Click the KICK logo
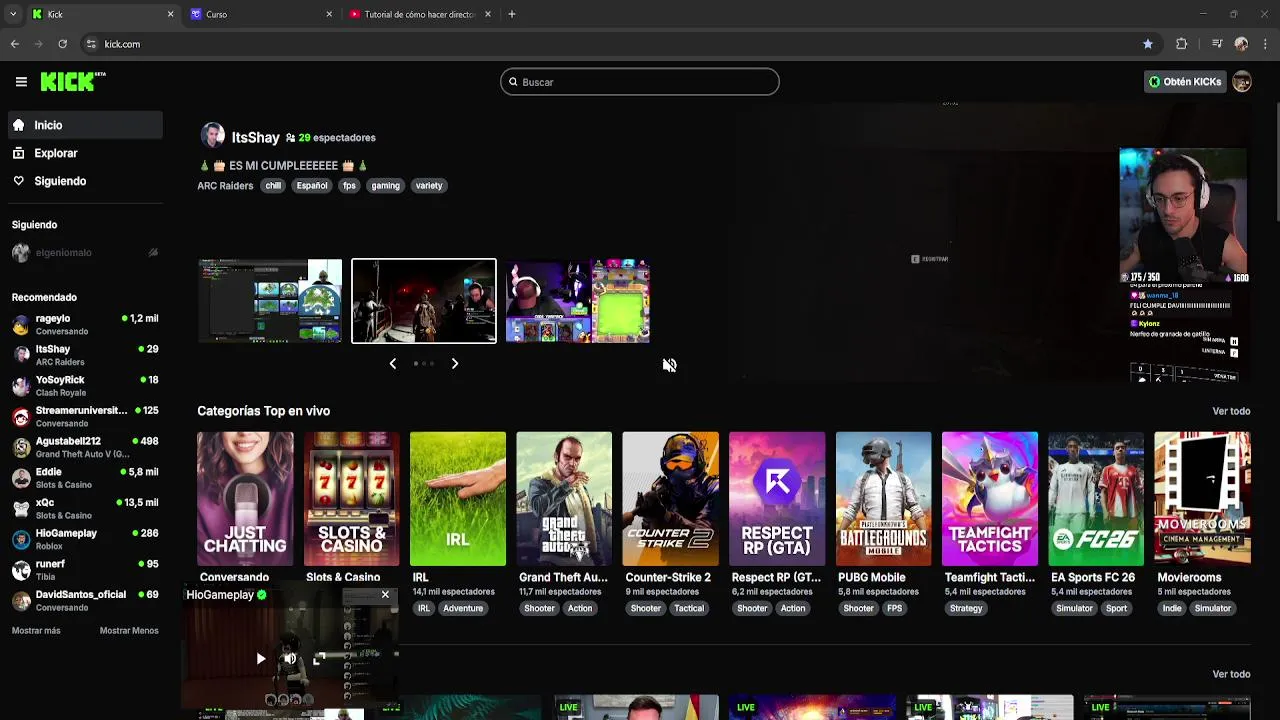 click(72, 82)
